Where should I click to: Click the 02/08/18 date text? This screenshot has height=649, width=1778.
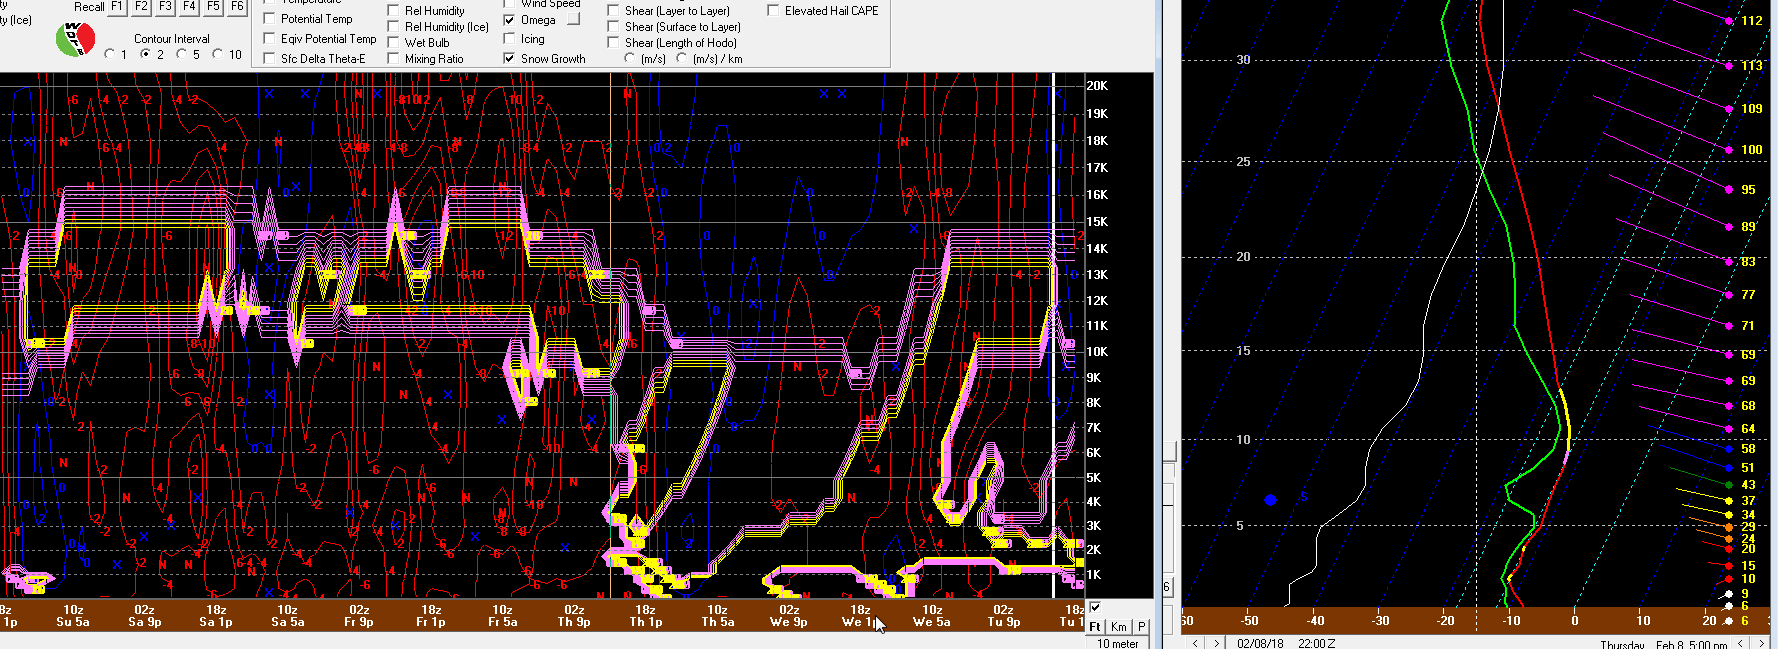point(1260,643)
